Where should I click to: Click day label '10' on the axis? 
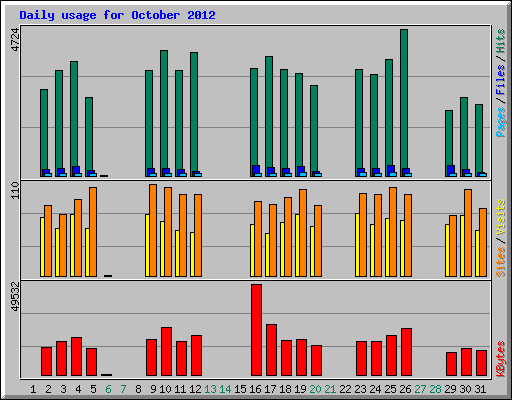pos(165,389)
